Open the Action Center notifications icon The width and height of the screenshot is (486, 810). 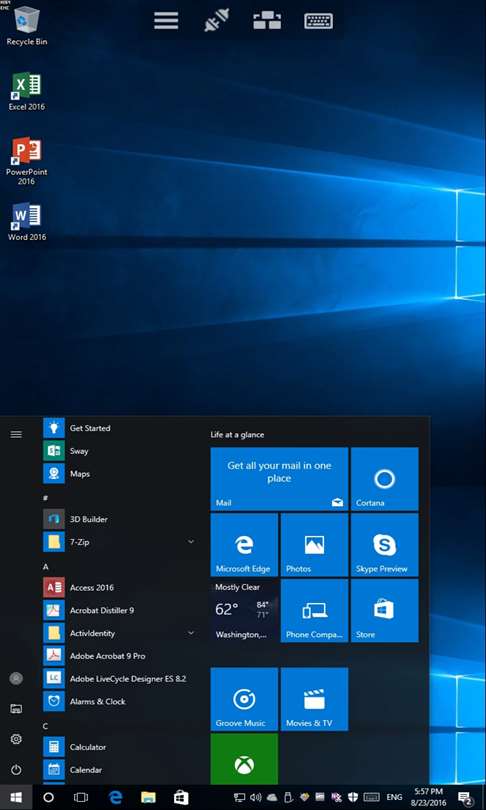click(x=465, y=797)
